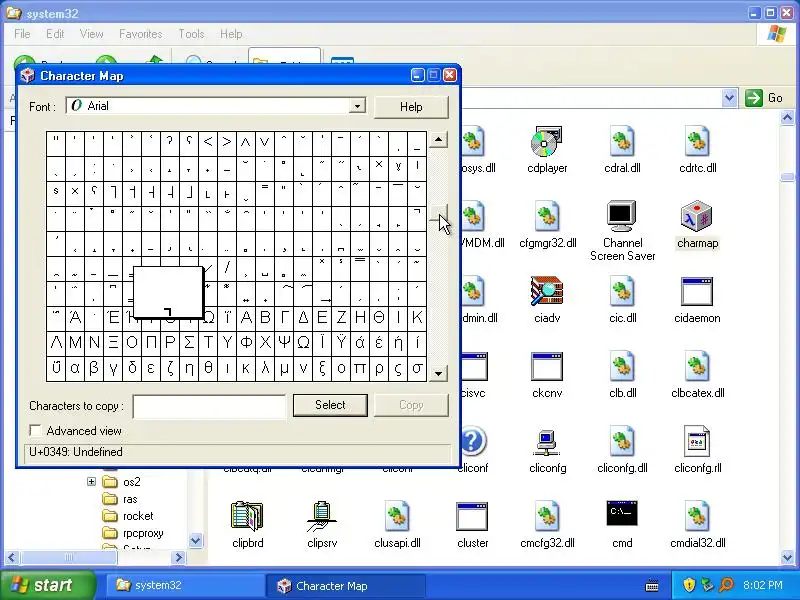800x600 pixels.
Task: Click the Go button
Action: coord(764,97)
